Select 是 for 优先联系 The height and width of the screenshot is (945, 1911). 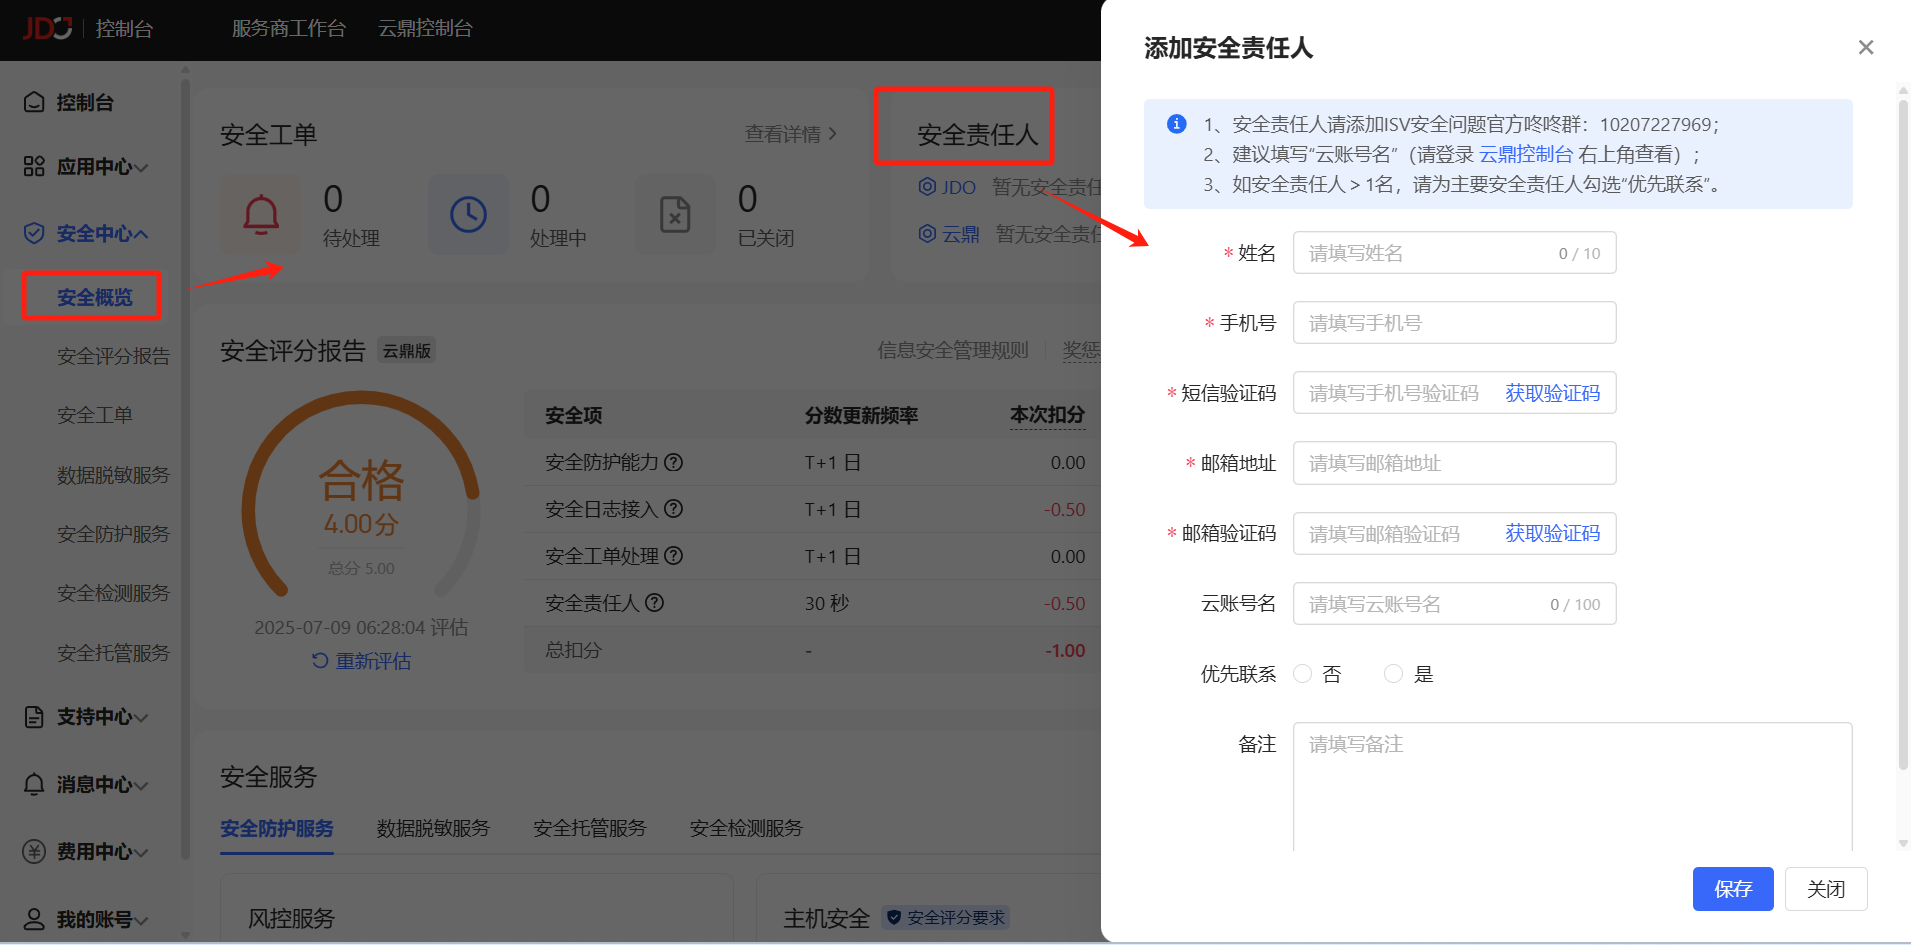tap(1394, 673)
